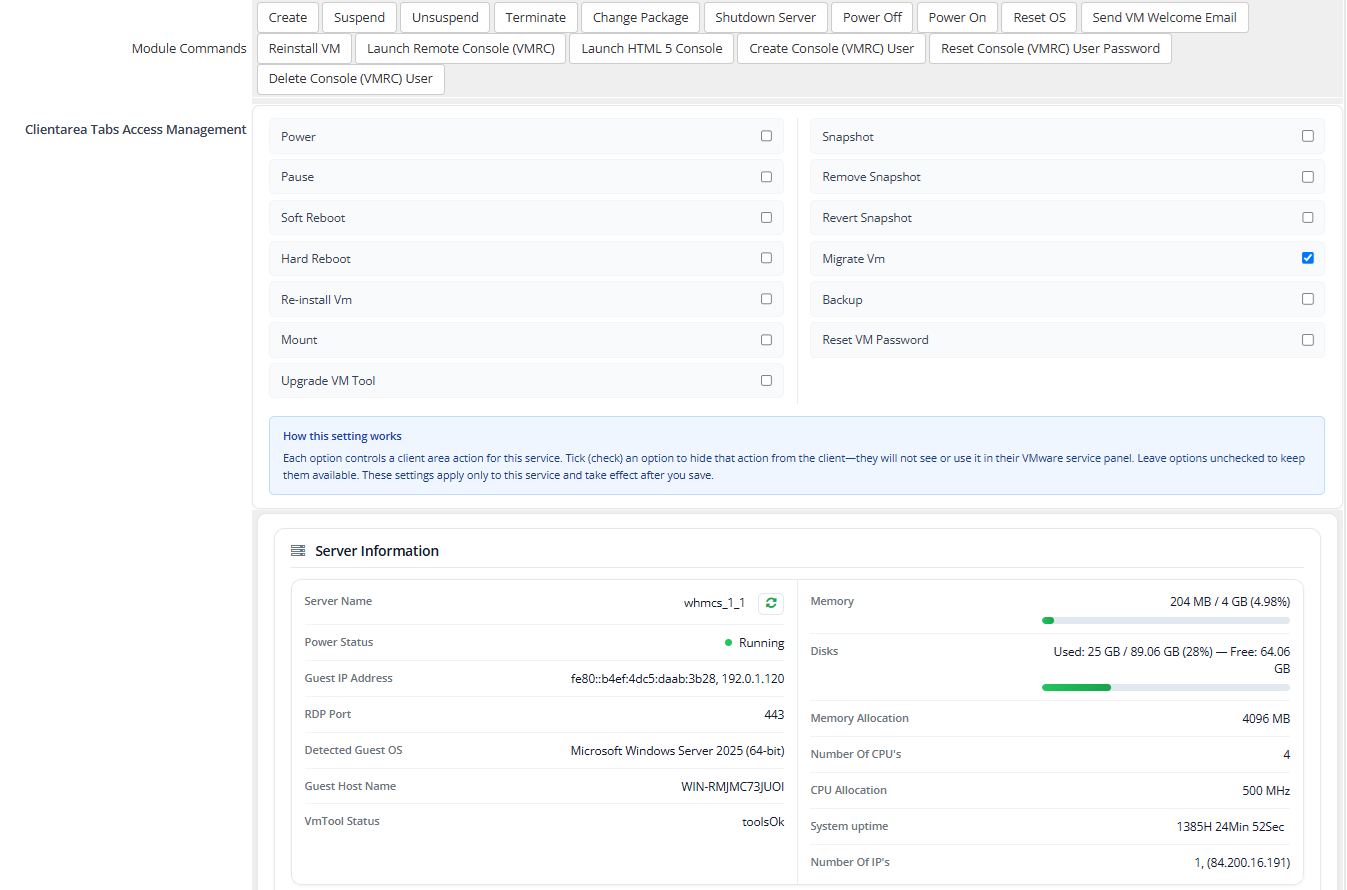Click the Change Package button
1347x890 pixels.
tap(640, 18)
